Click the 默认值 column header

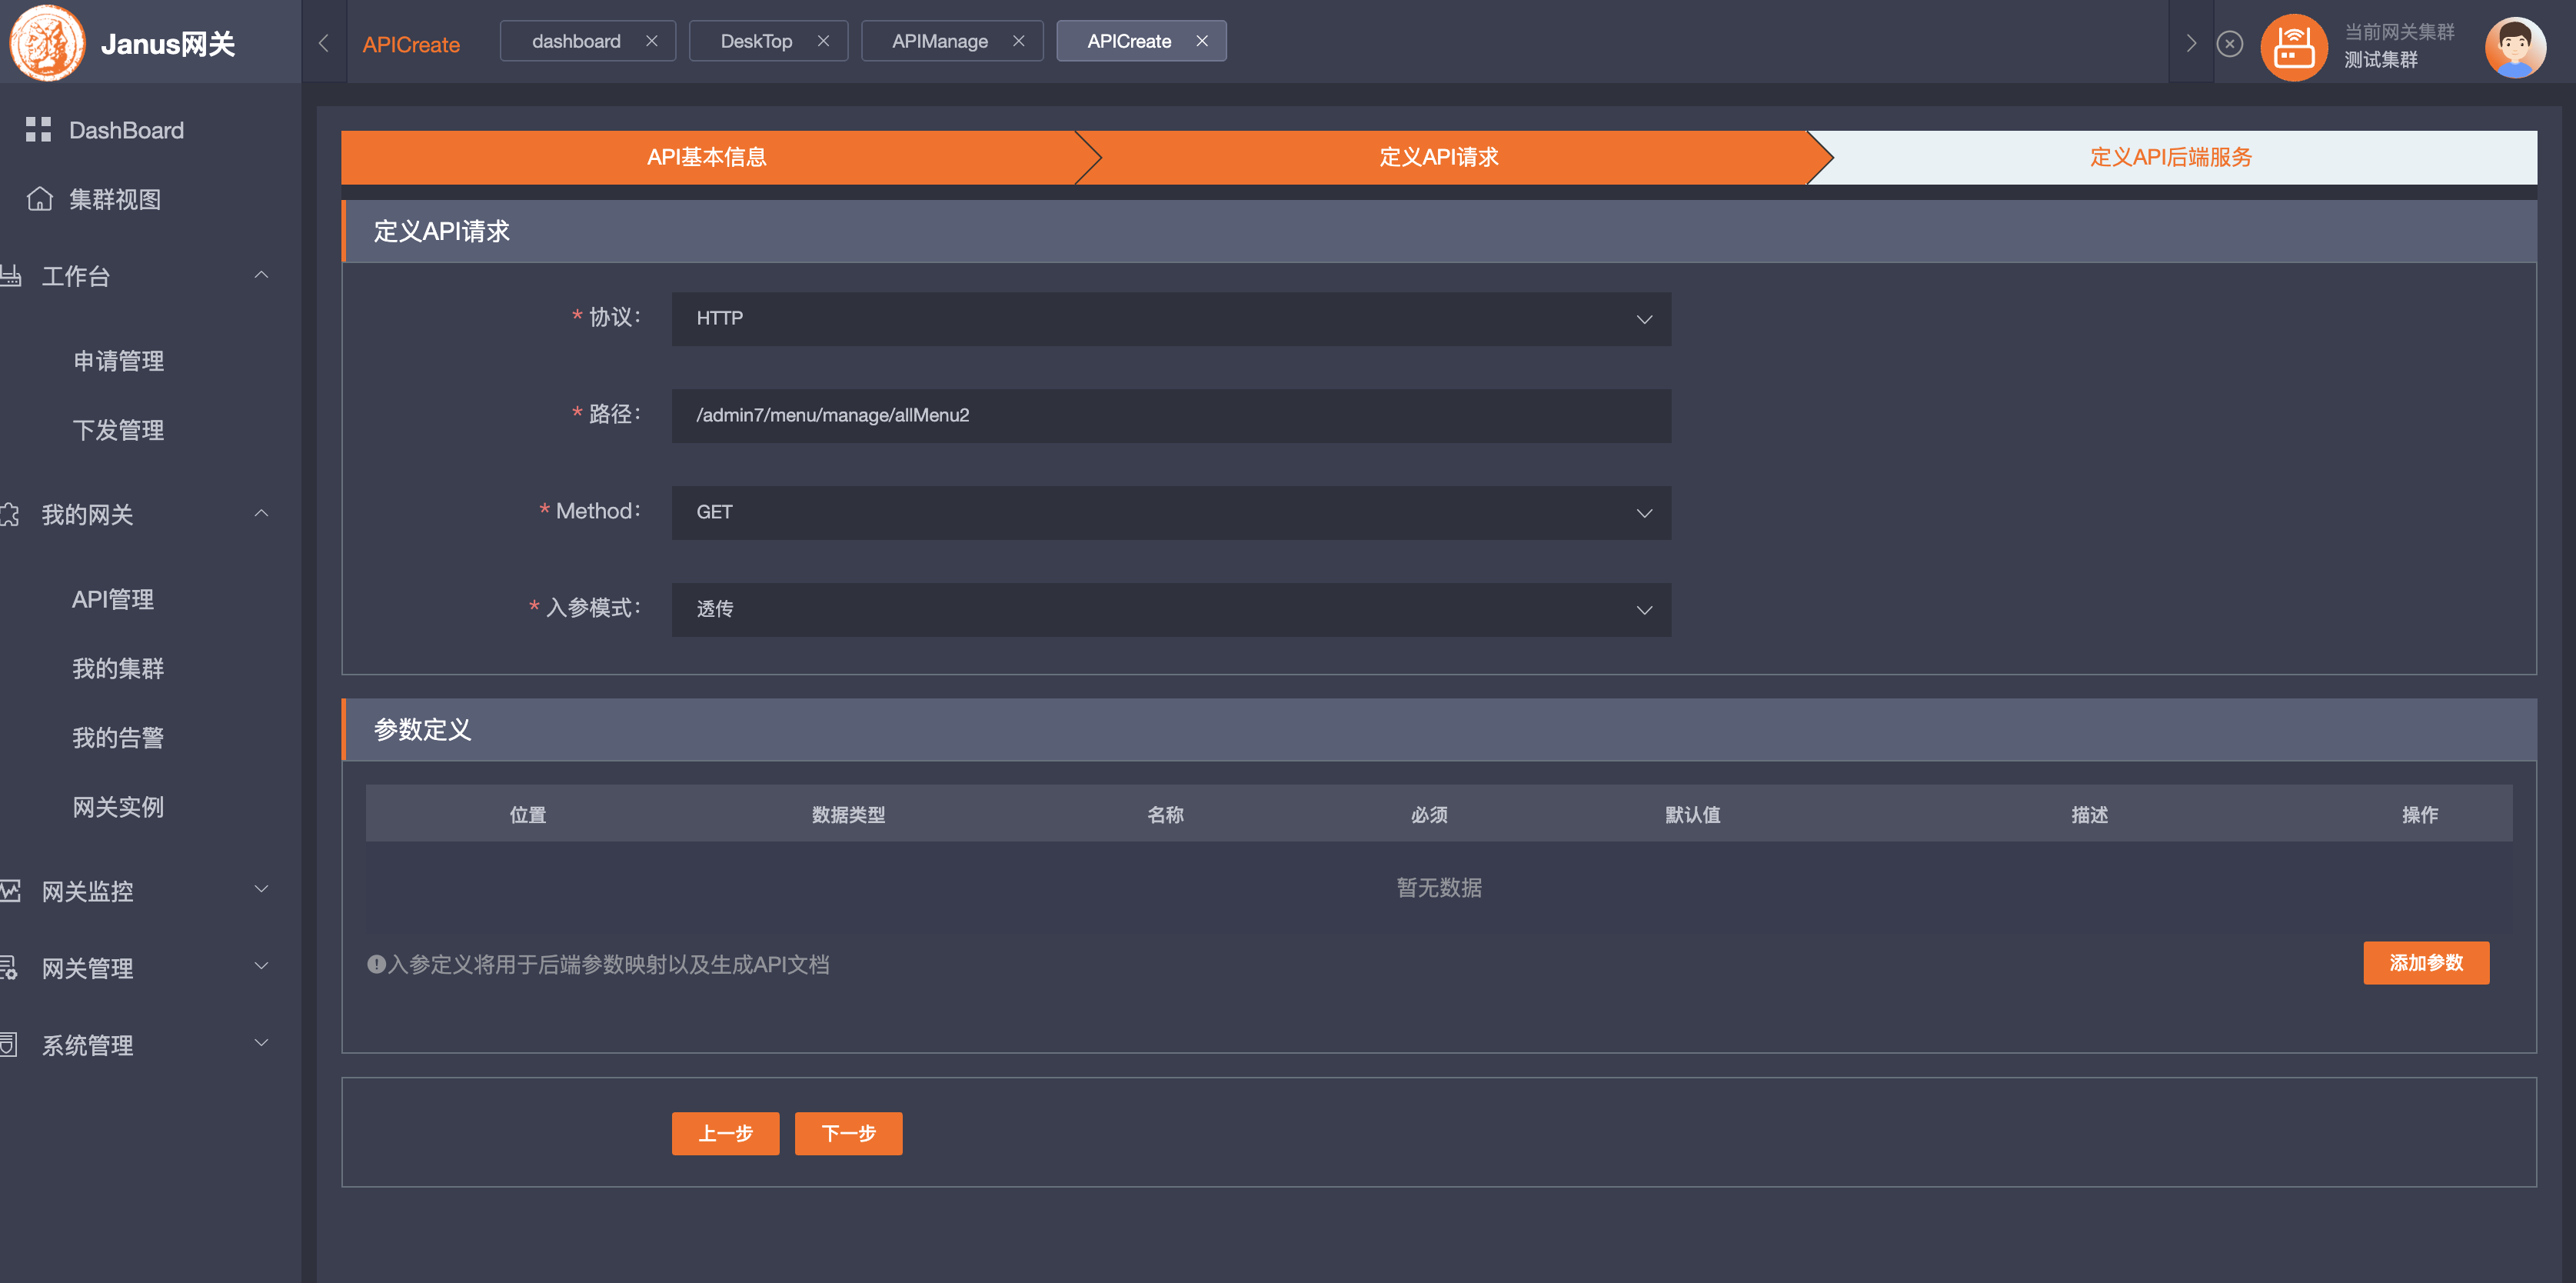coord(1692,814)
